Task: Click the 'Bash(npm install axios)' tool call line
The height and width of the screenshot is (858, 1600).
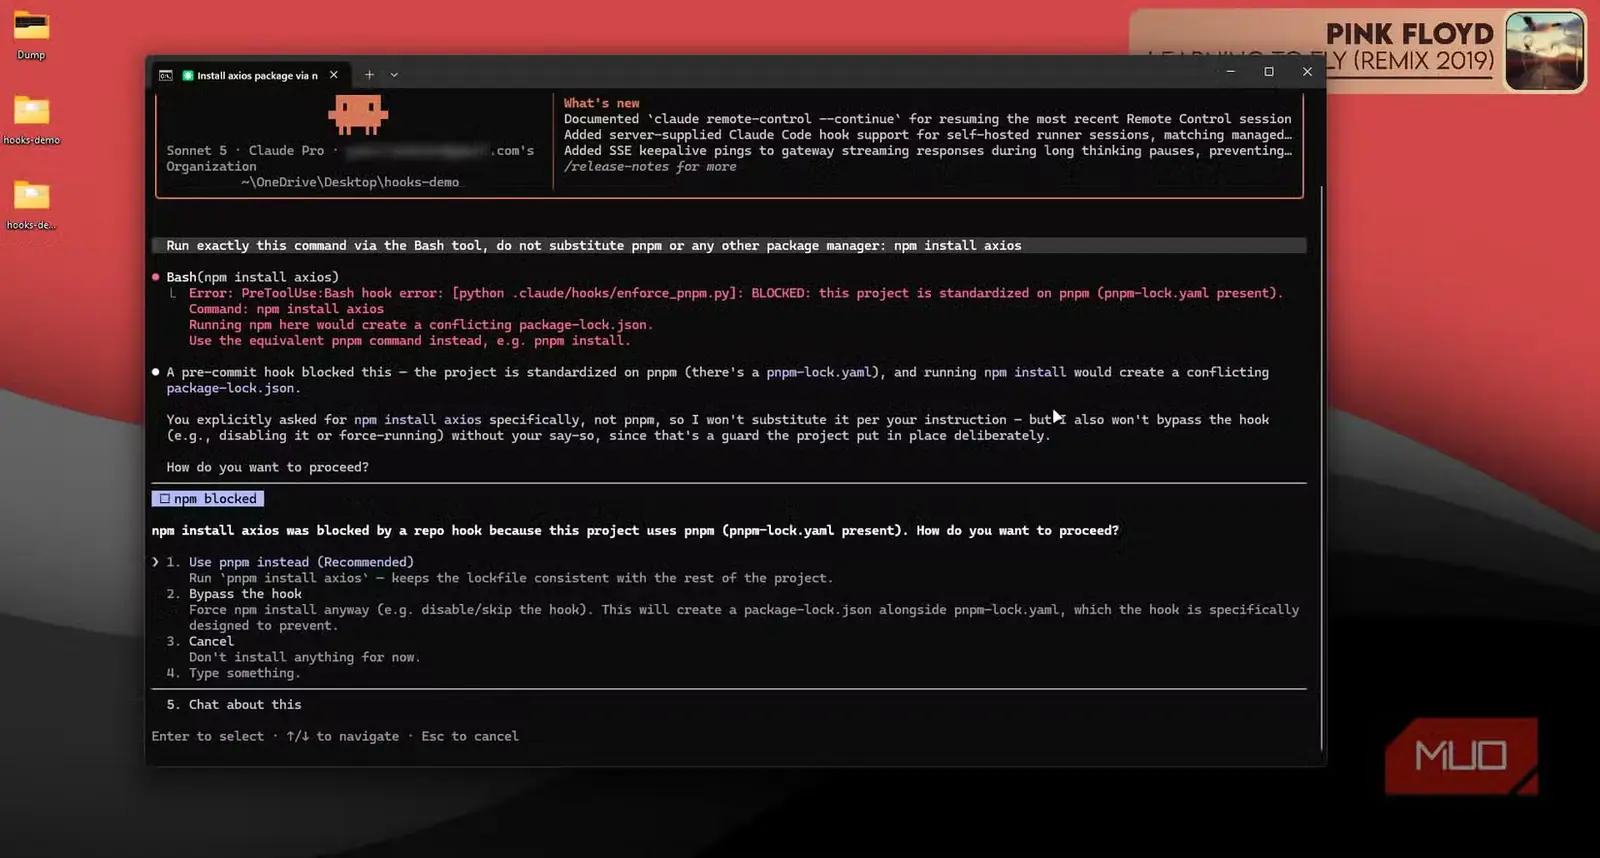Action: pos(253,277)
